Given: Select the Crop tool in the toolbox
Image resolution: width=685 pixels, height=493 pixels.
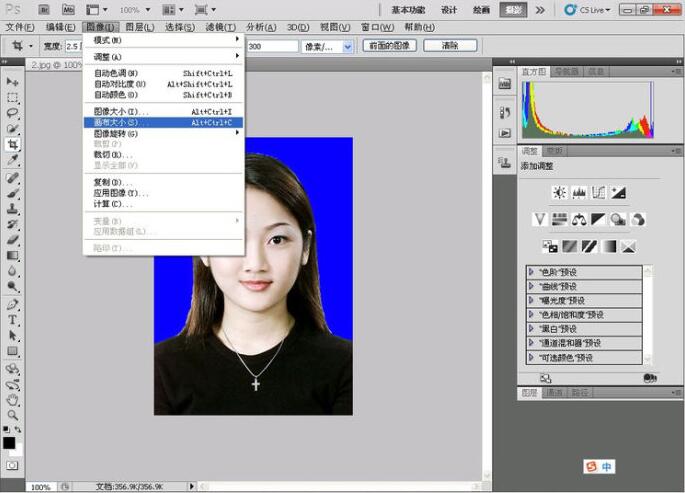Looking at the screenshot, I should click(13, 145).
